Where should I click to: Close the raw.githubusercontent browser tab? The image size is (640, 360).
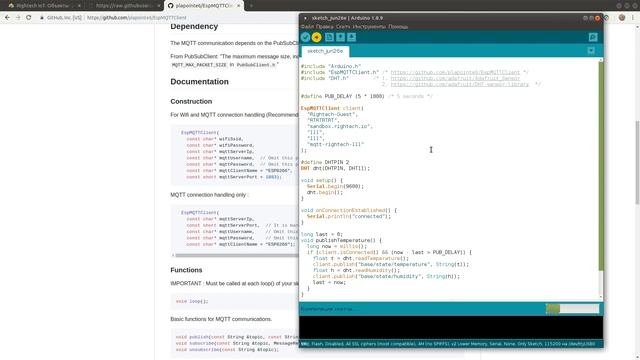[158, 6]
